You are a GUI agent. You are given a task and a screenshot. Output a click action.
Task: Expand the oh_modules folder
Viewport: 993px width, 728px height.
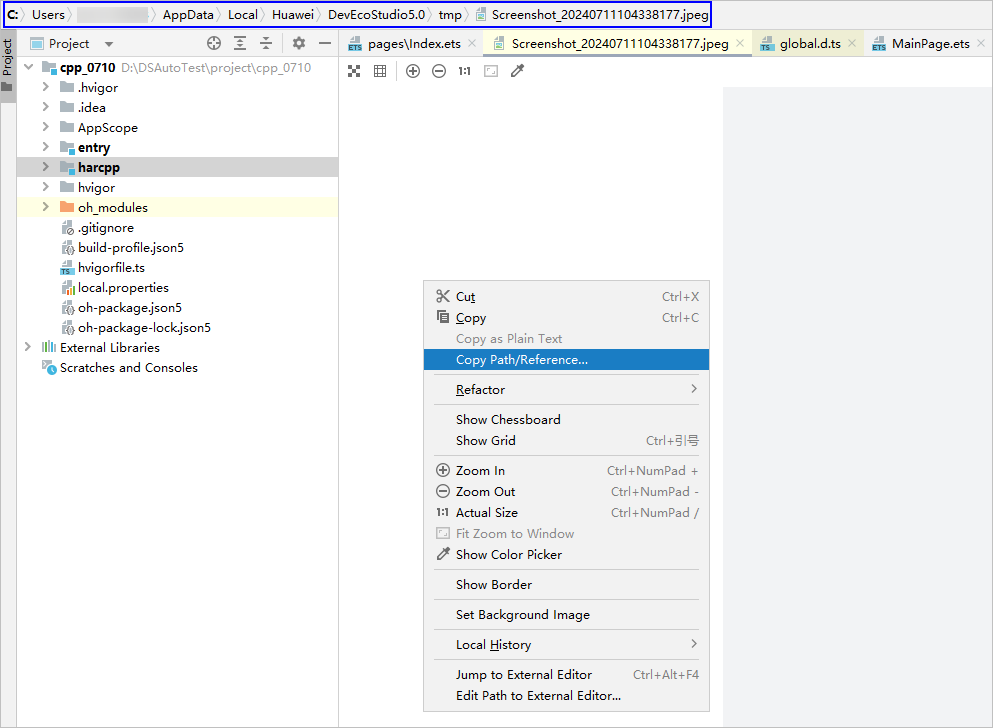[46, 207]
